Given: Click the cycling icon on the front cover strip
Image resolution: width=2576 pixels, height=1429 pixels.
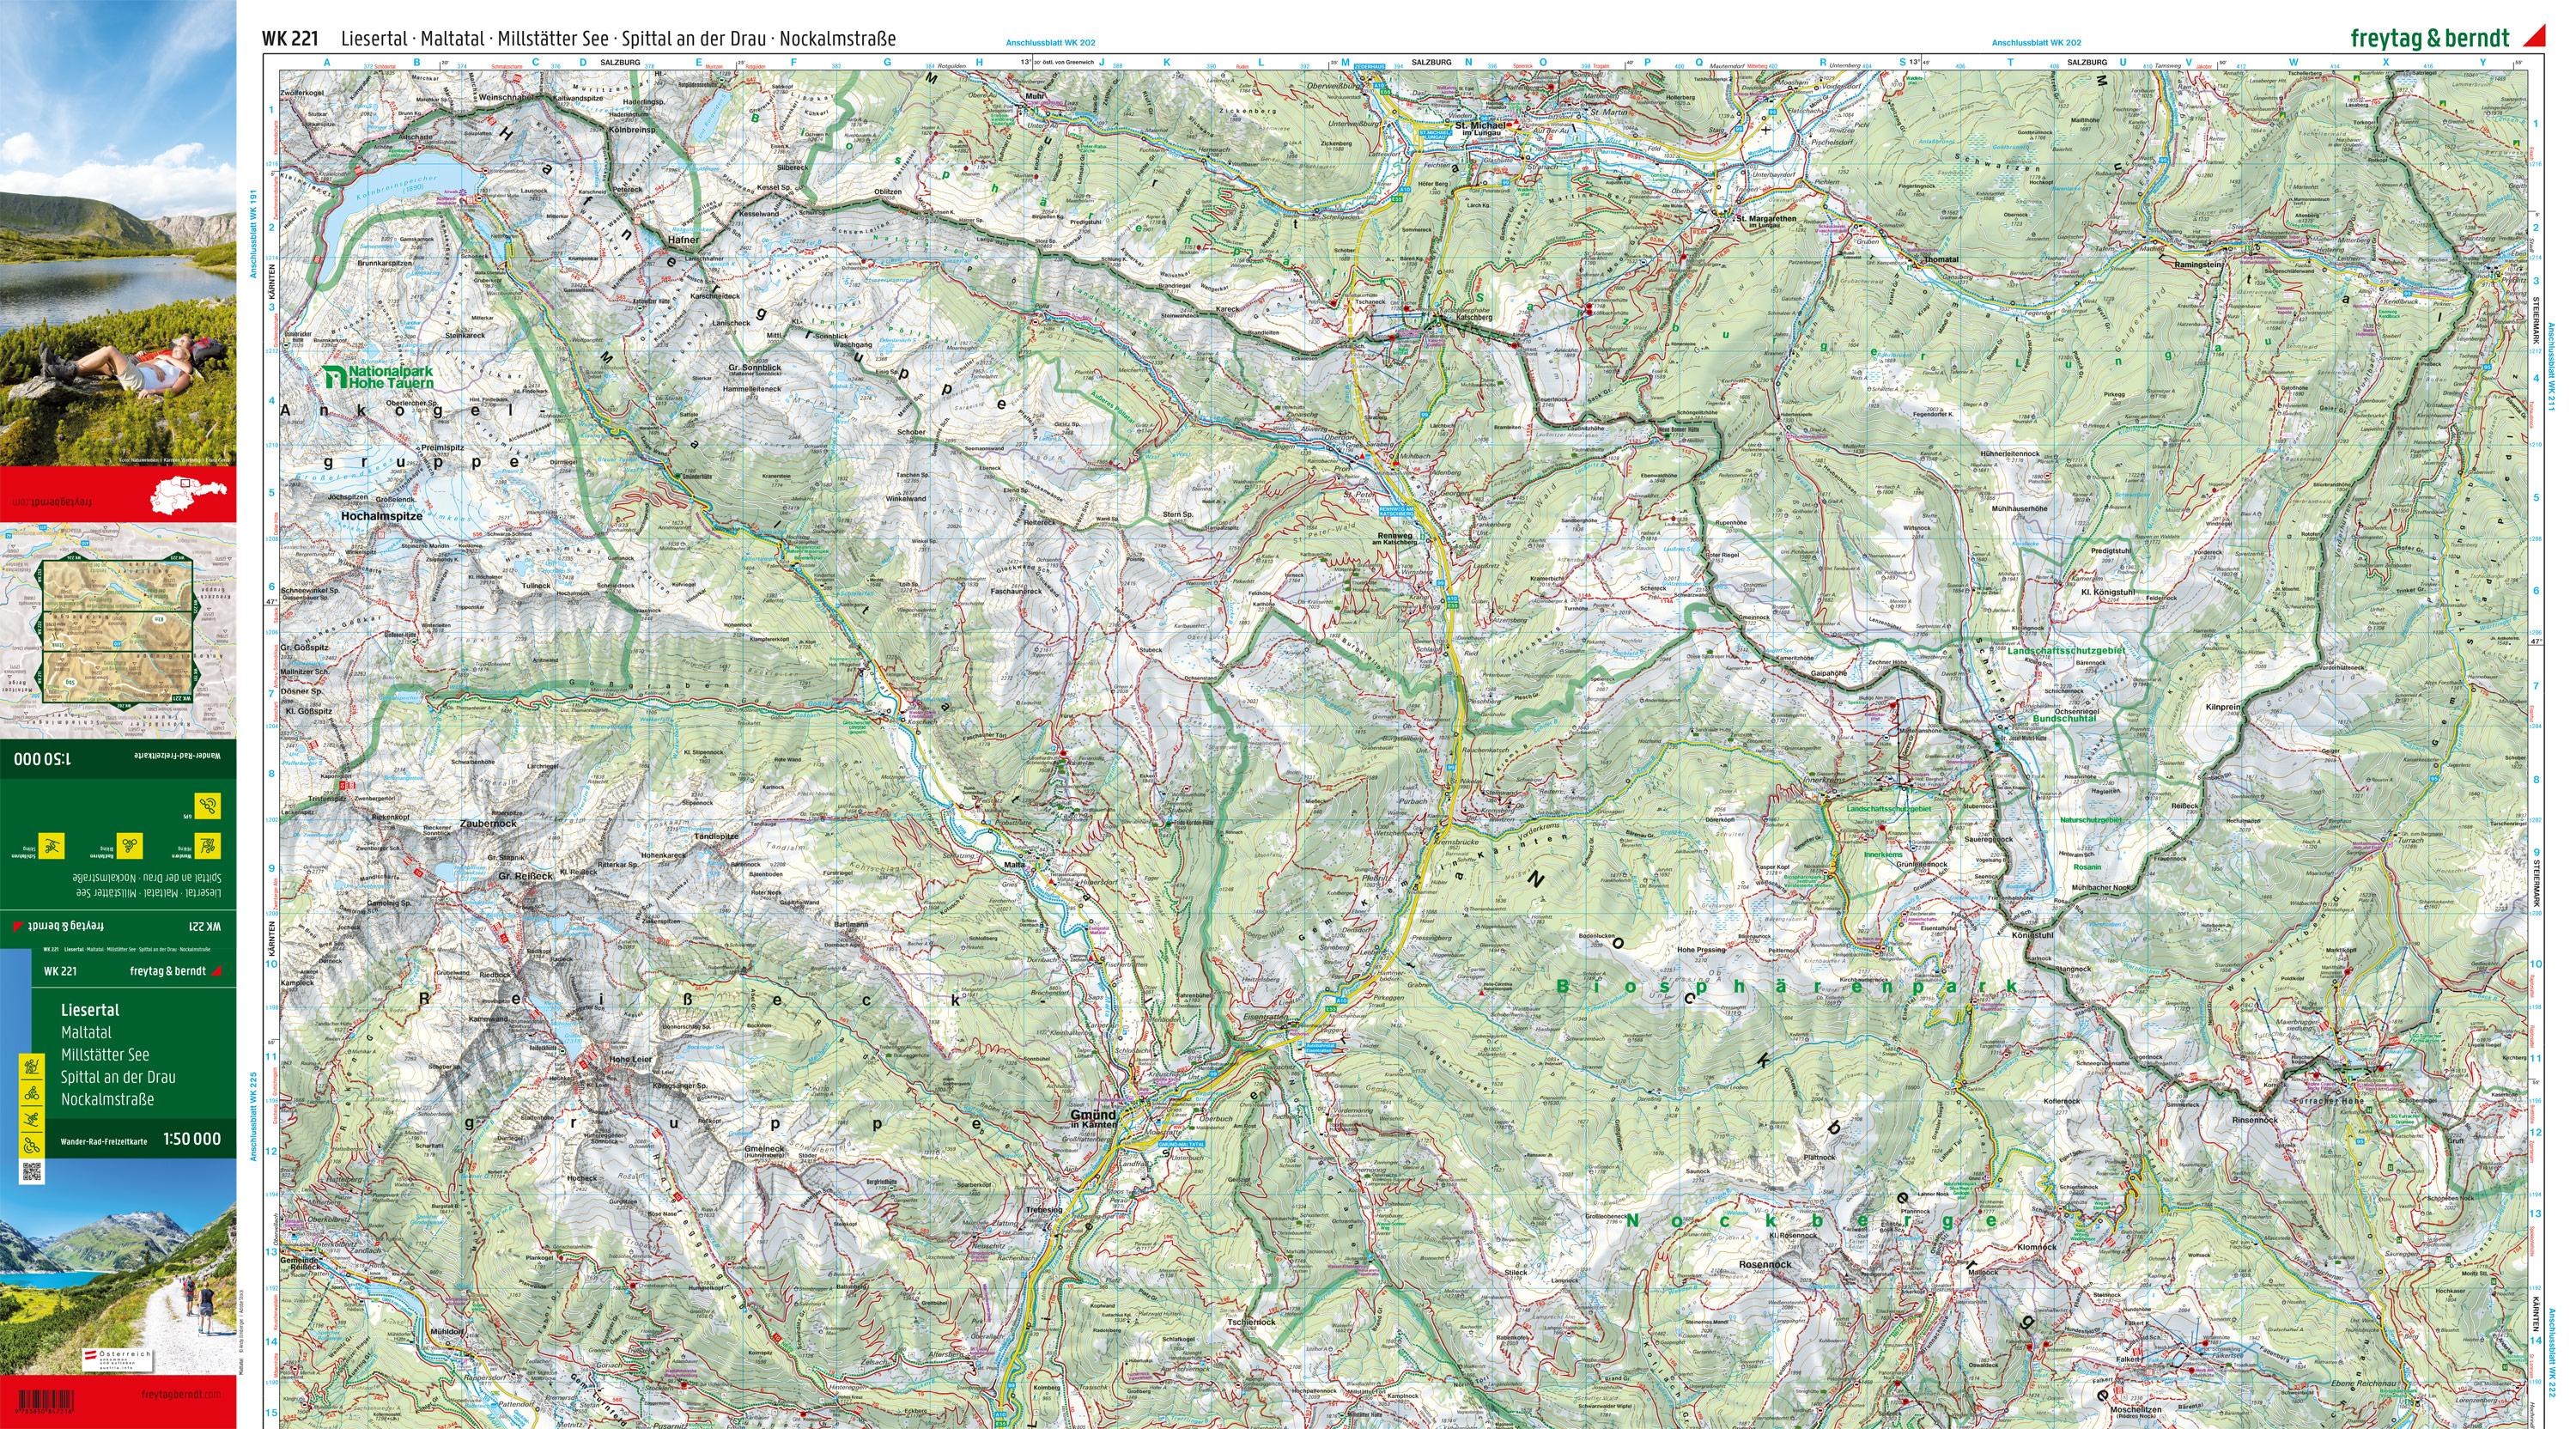Looking at the screenshot, I should click(x=32, y=1092).
